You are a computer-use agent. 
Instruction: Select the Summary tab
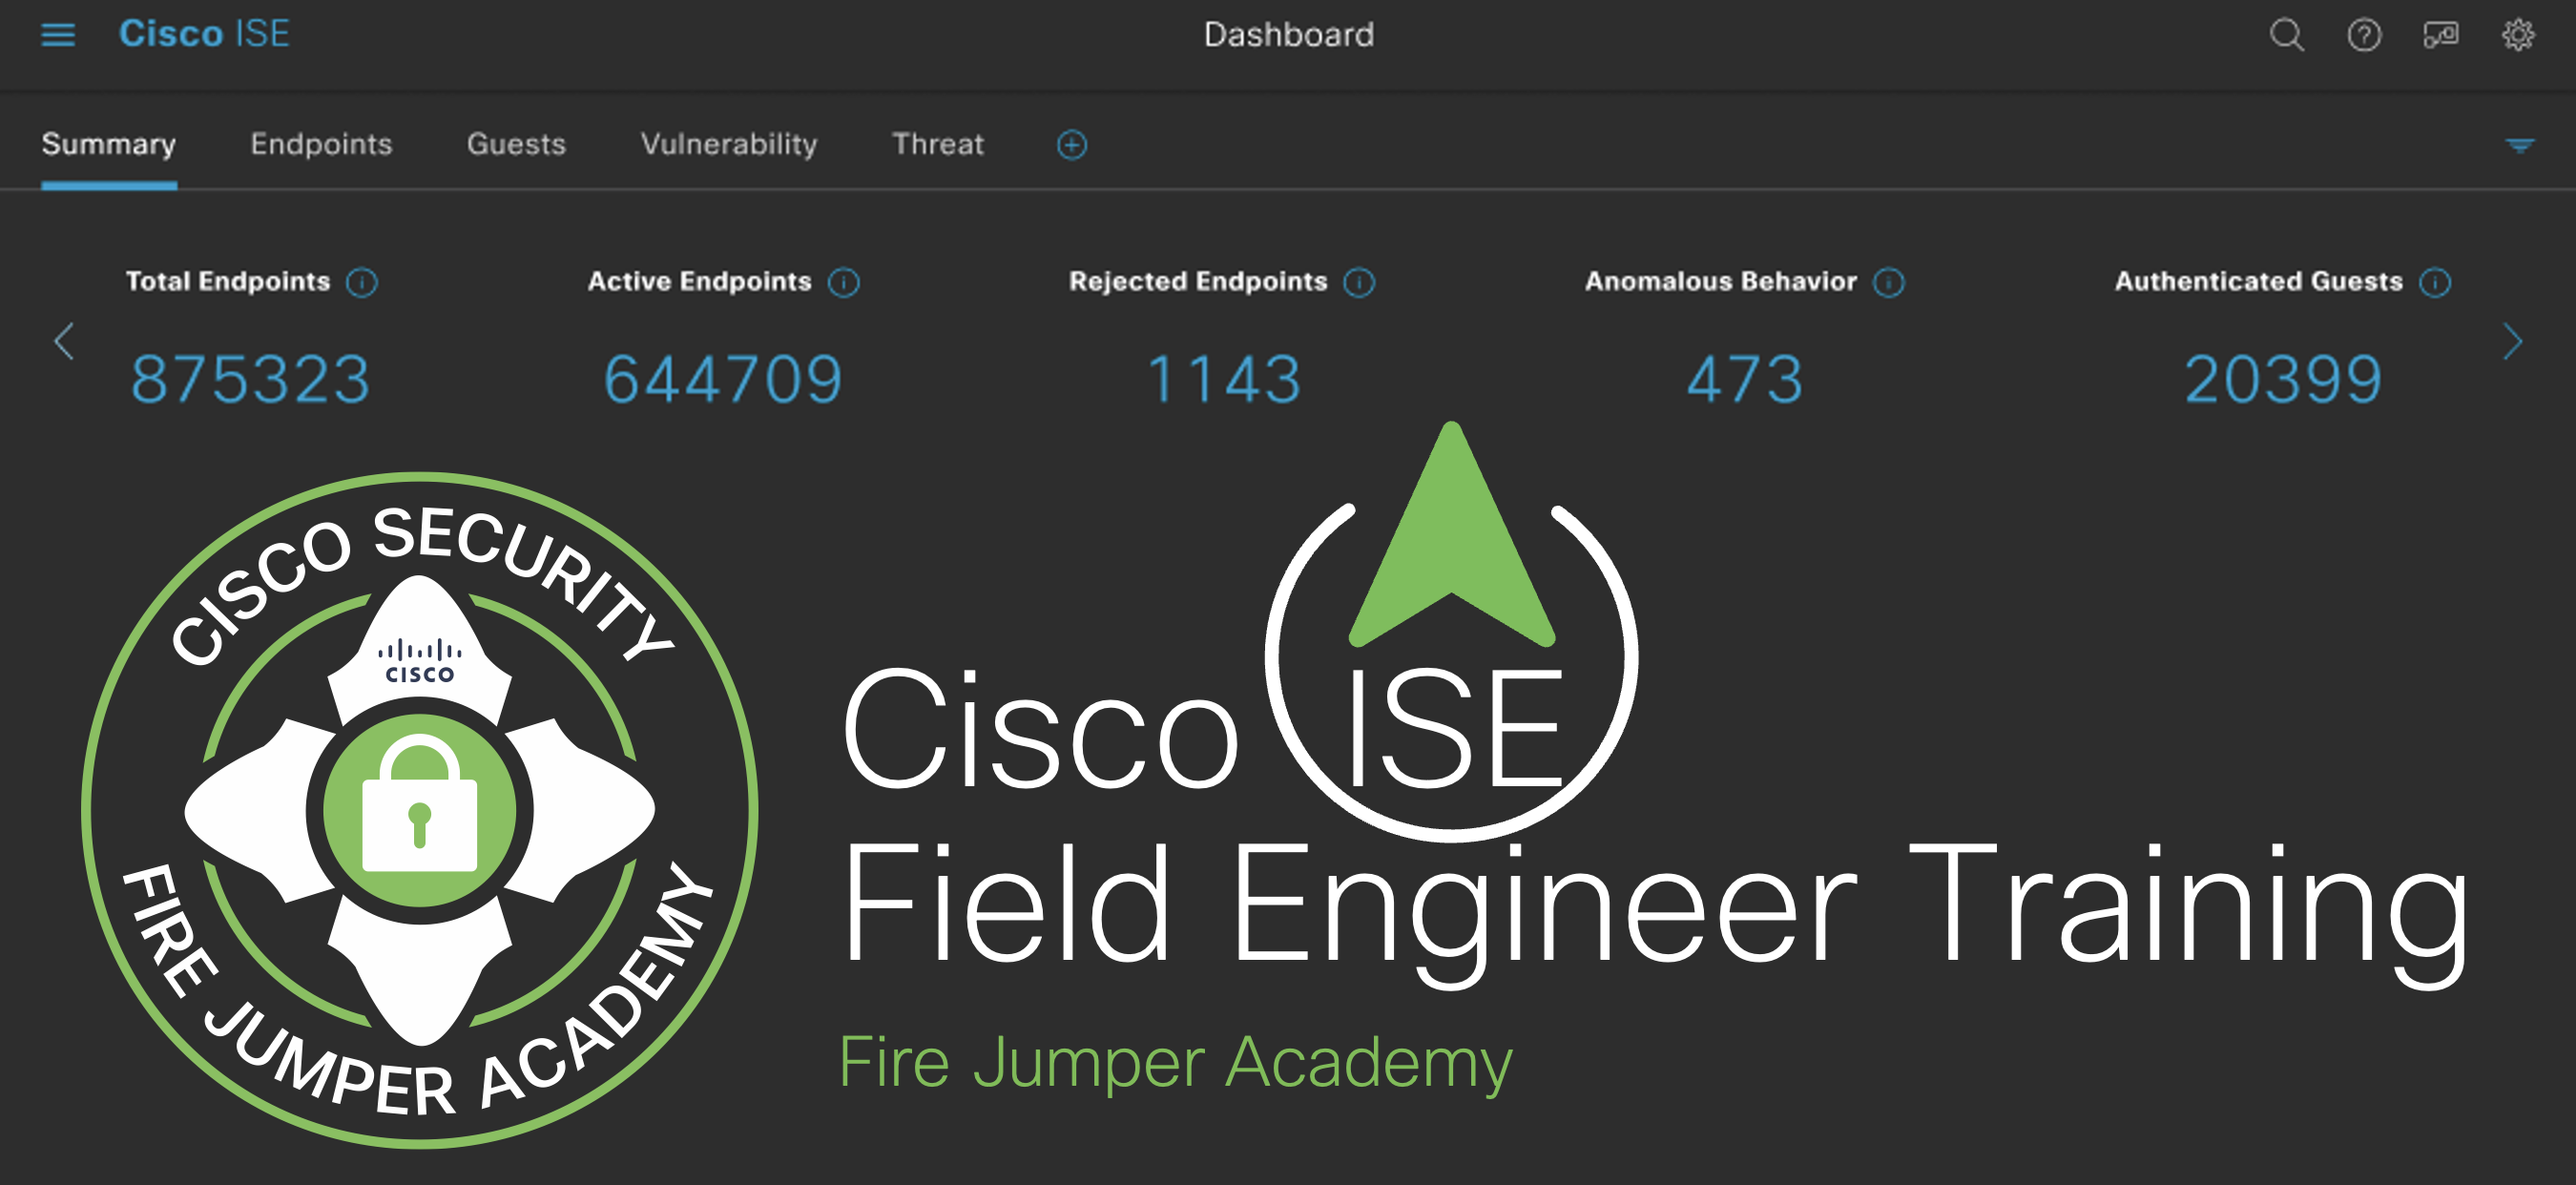(x=109, y=145)
